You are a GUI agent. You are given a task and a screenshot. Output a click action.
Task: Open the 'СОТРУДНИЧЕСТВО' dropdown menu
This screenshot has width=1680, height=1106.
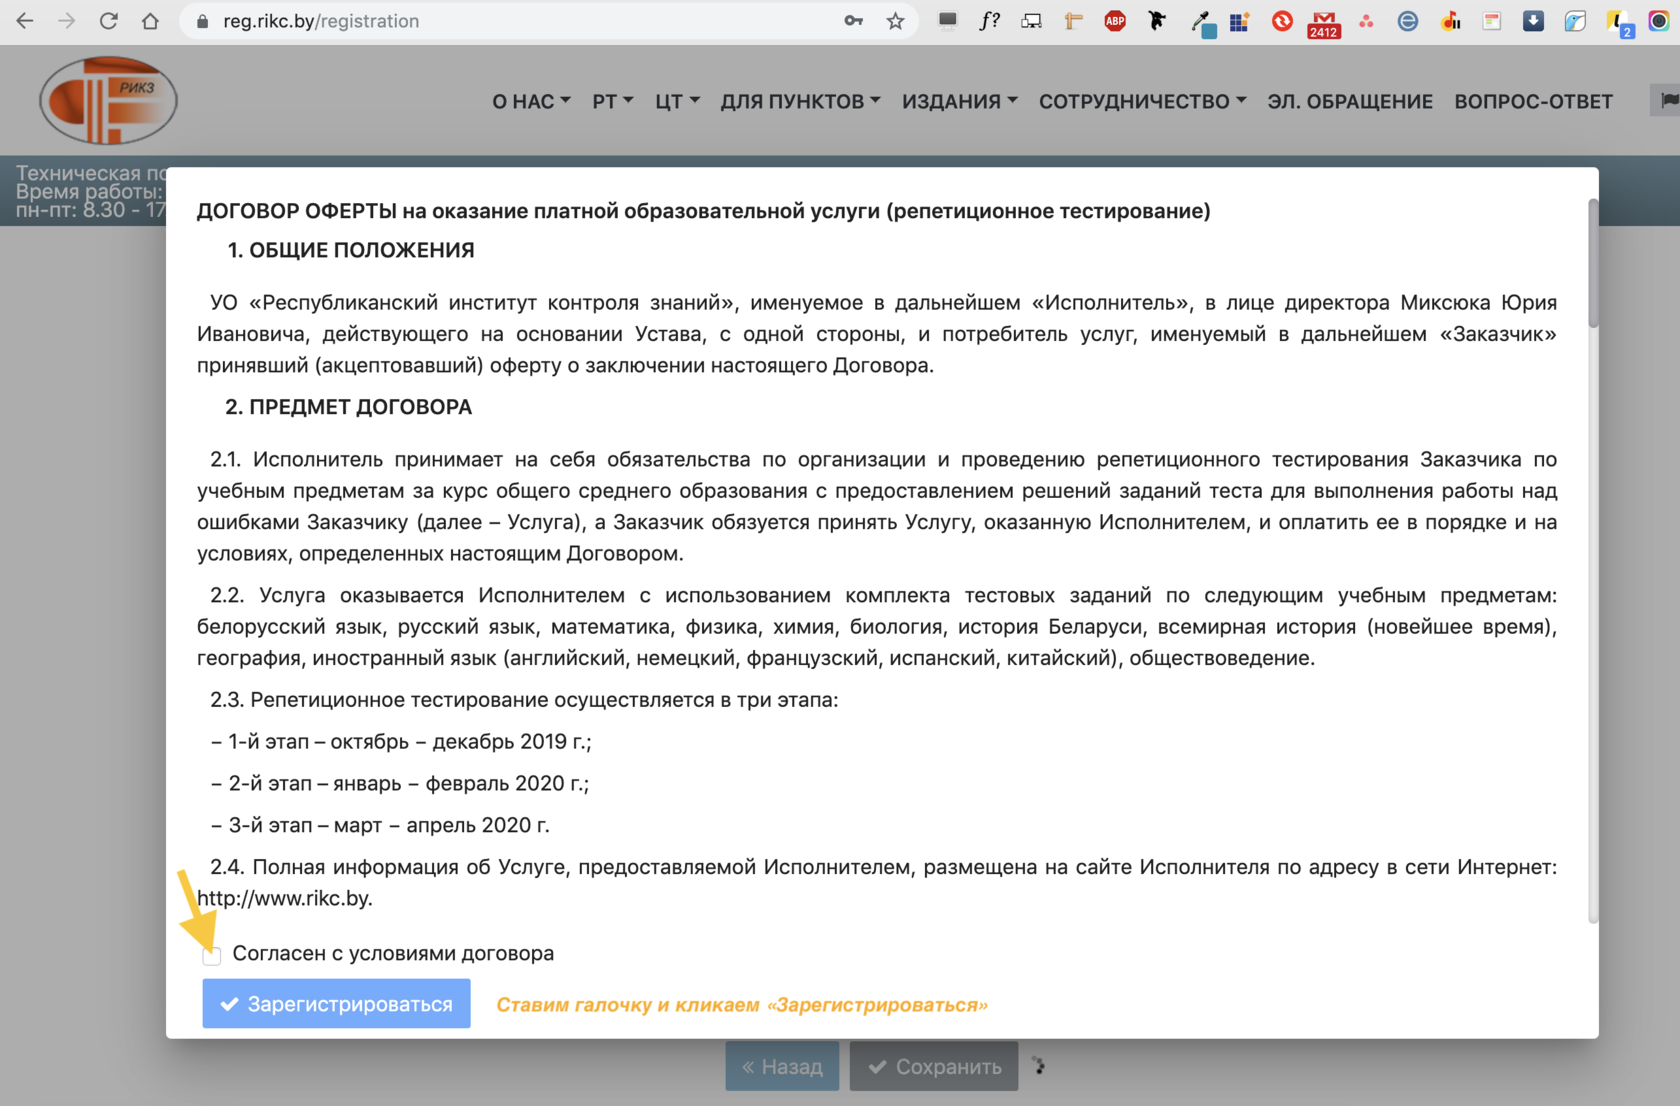tap(1142, 101)
